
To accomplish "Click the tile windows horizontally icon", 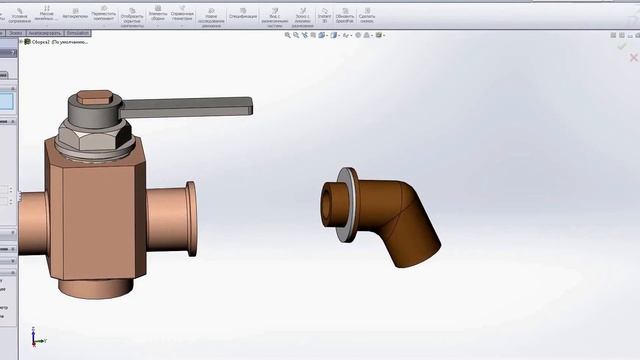I will point(613,36).
